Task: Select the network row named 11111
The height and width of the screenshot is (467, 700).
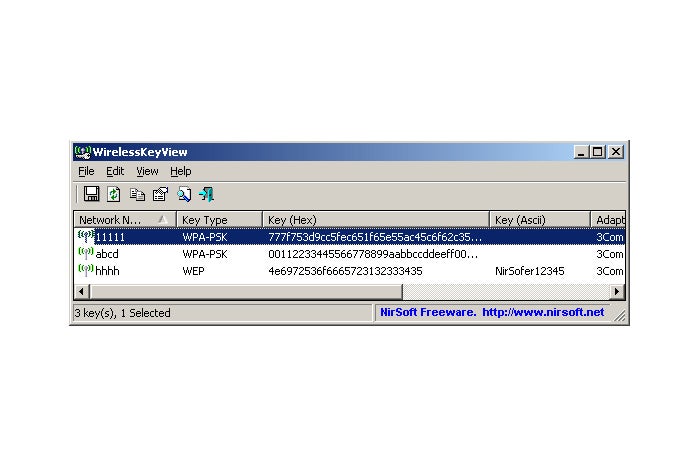Action: pyautogui.click(x=350, y=237)
